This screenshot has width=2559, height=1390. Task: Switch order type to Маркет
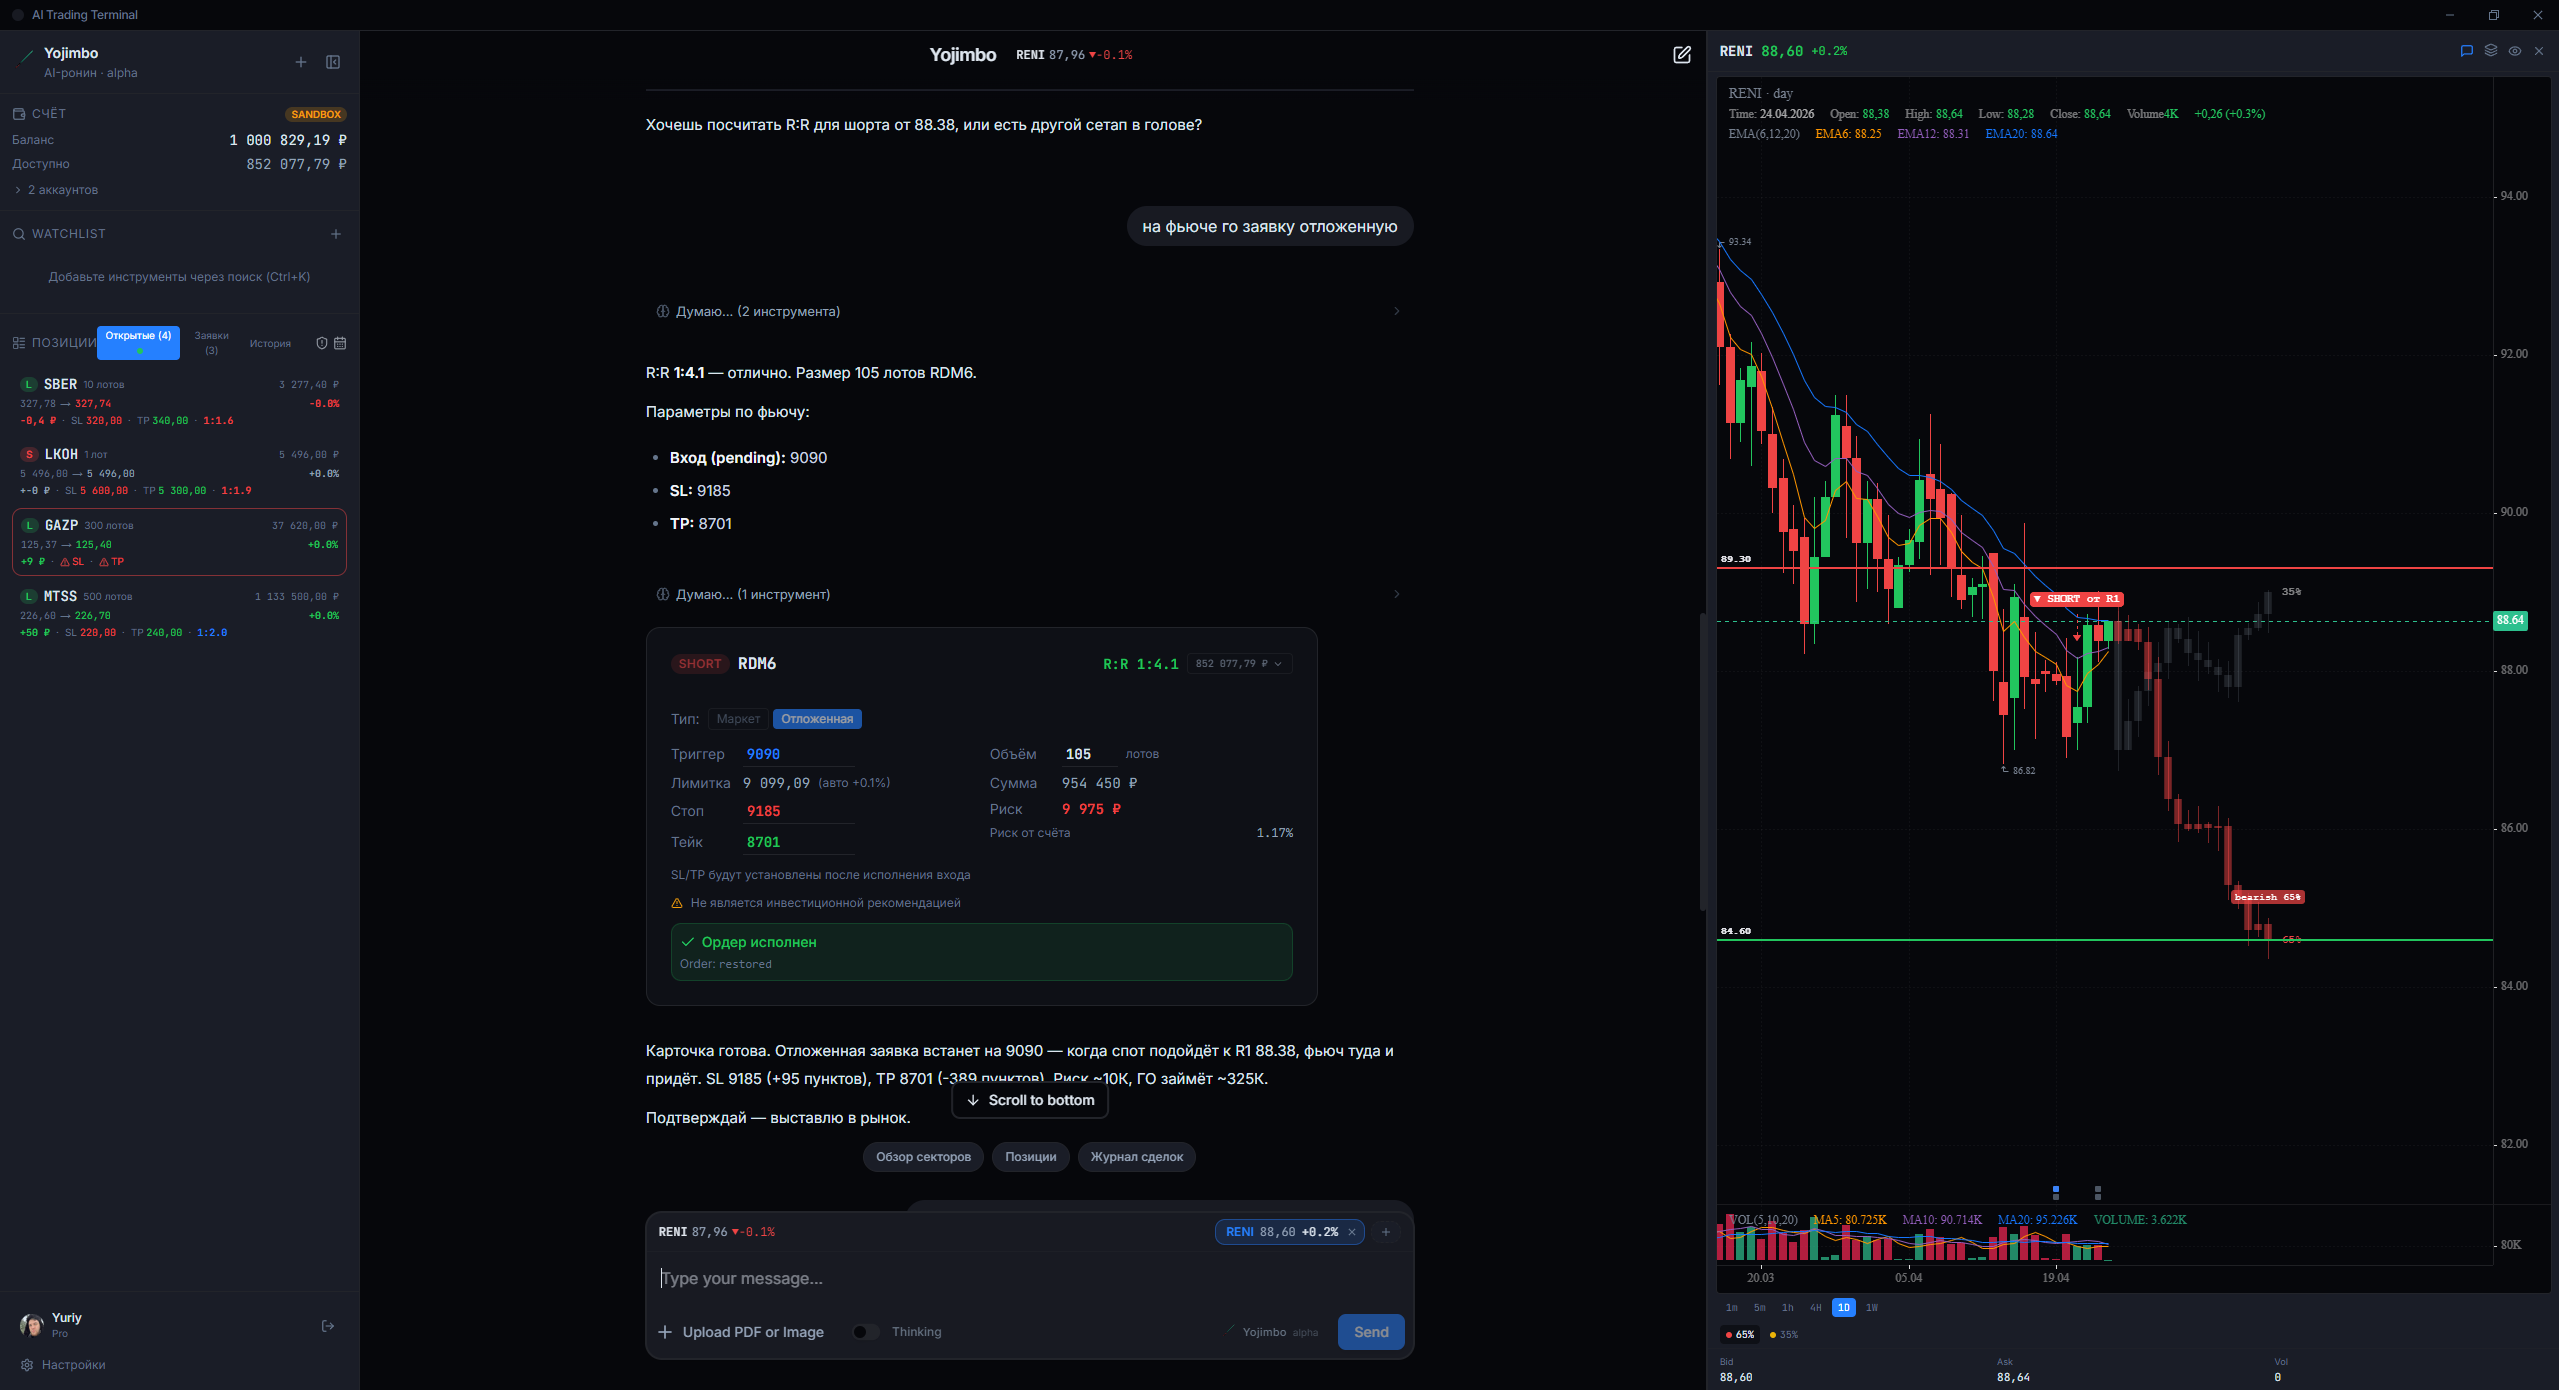coord(737,718)
